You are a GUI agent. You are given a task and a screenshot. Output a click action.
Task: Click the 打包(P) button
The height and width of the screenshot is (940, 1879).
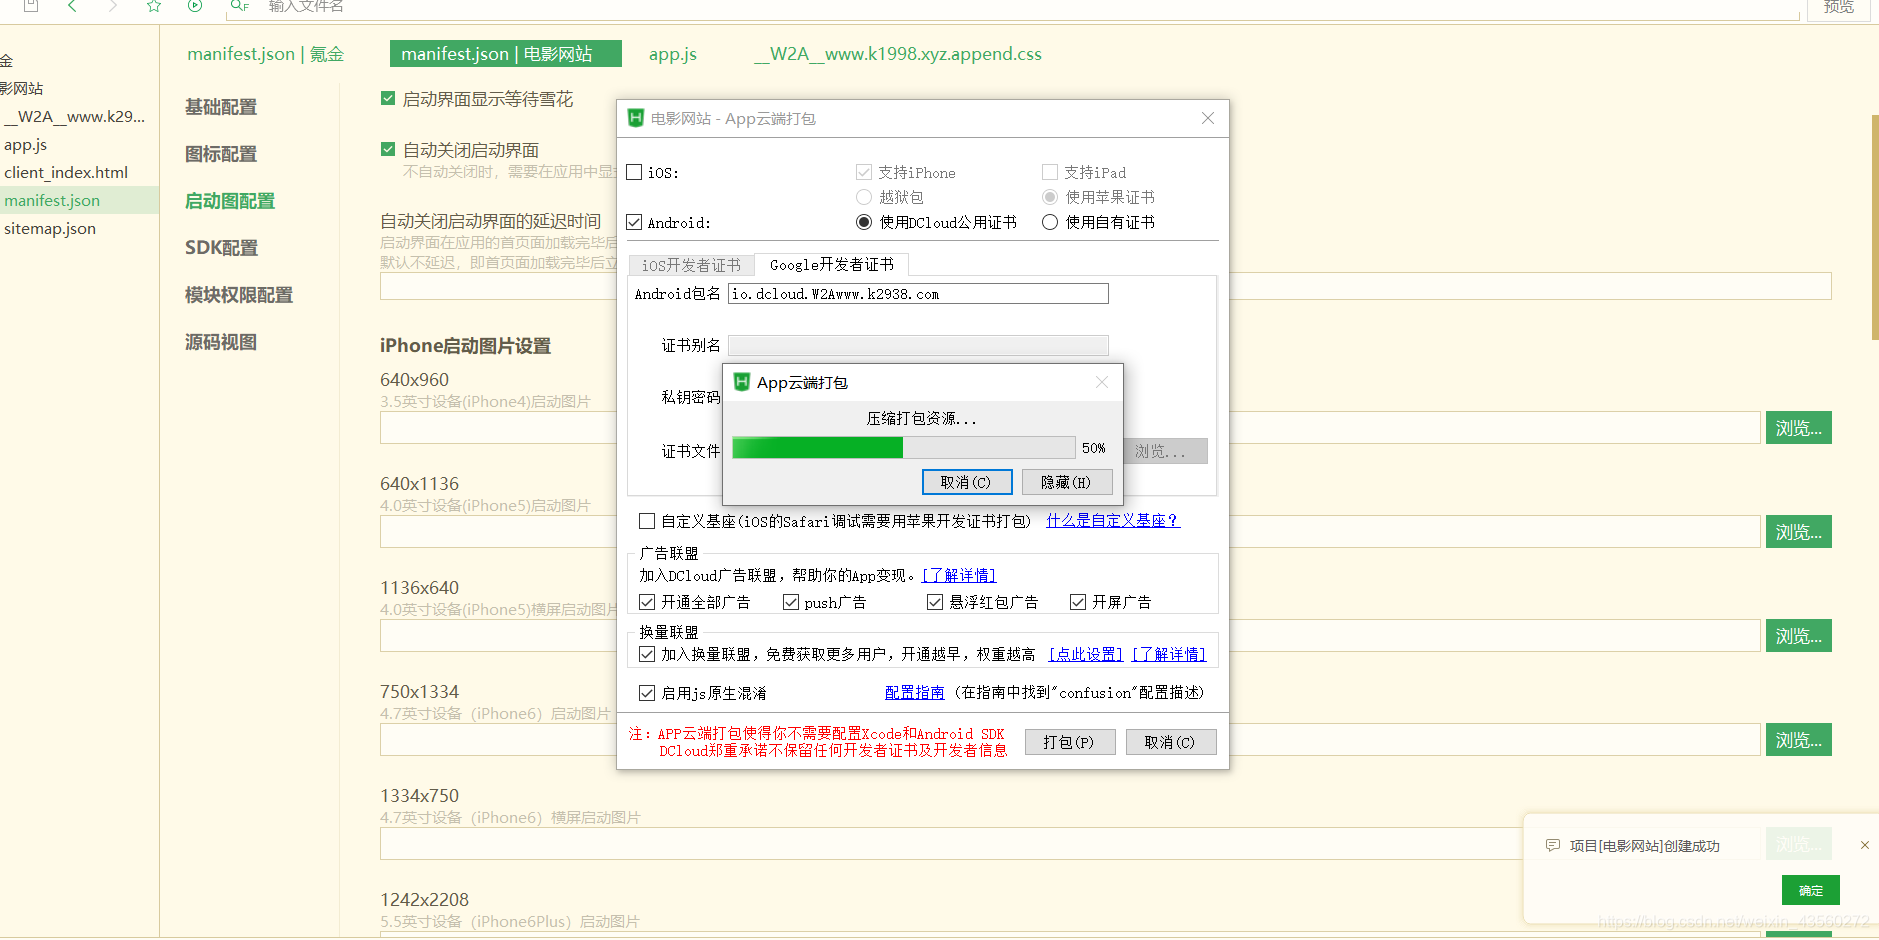pyautogui.click(x=1069, y=741)
